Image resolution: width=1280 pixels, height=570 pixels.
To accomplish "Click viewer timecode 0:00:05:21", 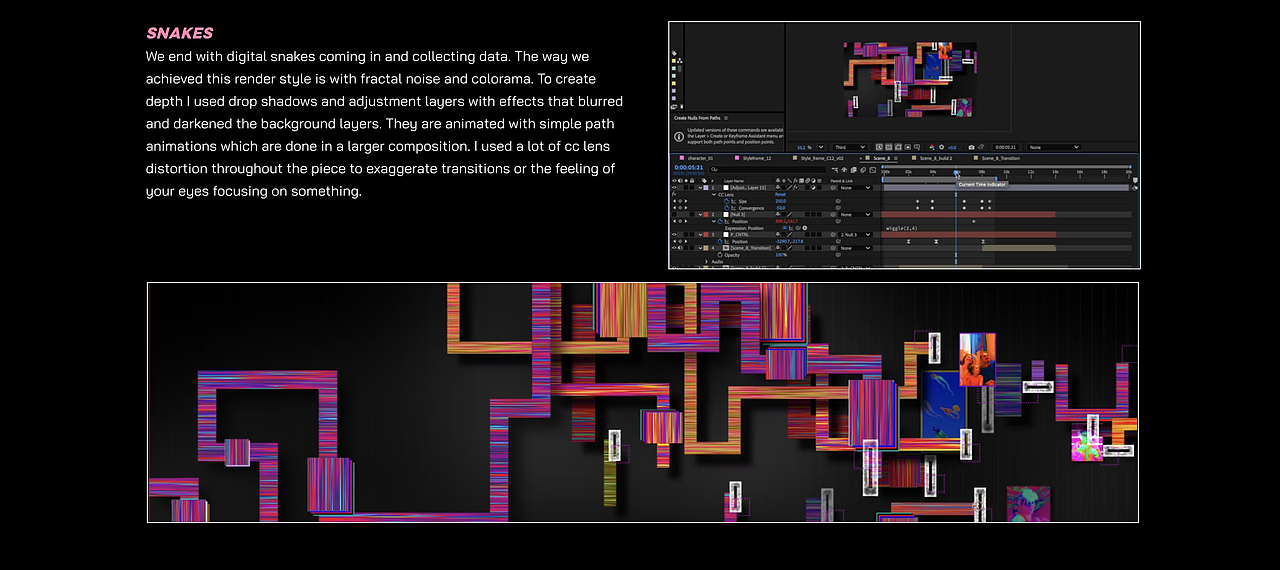I will point(1006,147).
